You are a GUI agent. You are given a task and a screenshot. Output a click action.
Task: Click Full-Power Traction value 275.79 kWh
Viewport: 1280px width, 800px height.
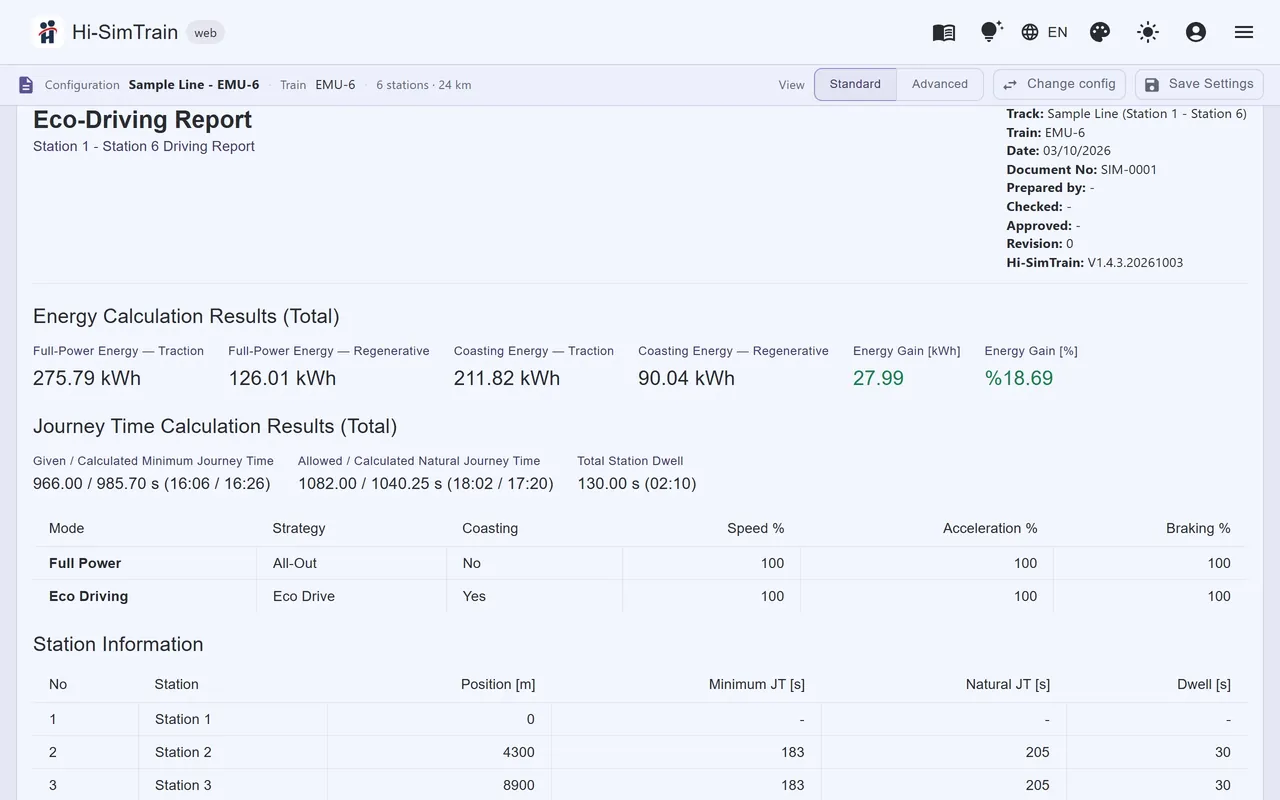(87, 378)
